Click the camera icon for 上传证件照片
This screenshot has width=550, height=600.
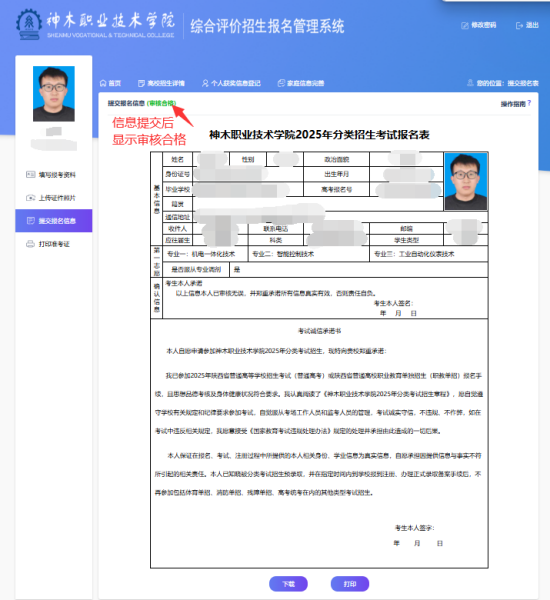[x=30, y=197]
